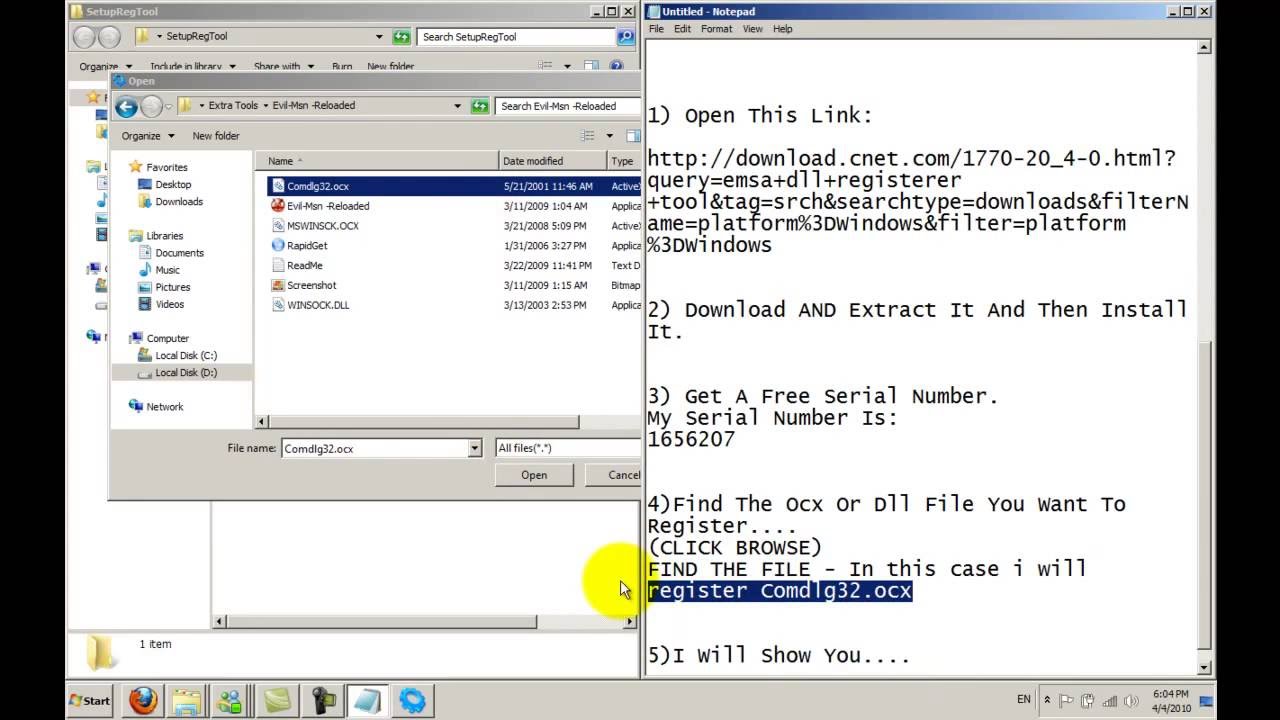Click the green refresh button beside Evil-Msn path

[x=480, y=105]
